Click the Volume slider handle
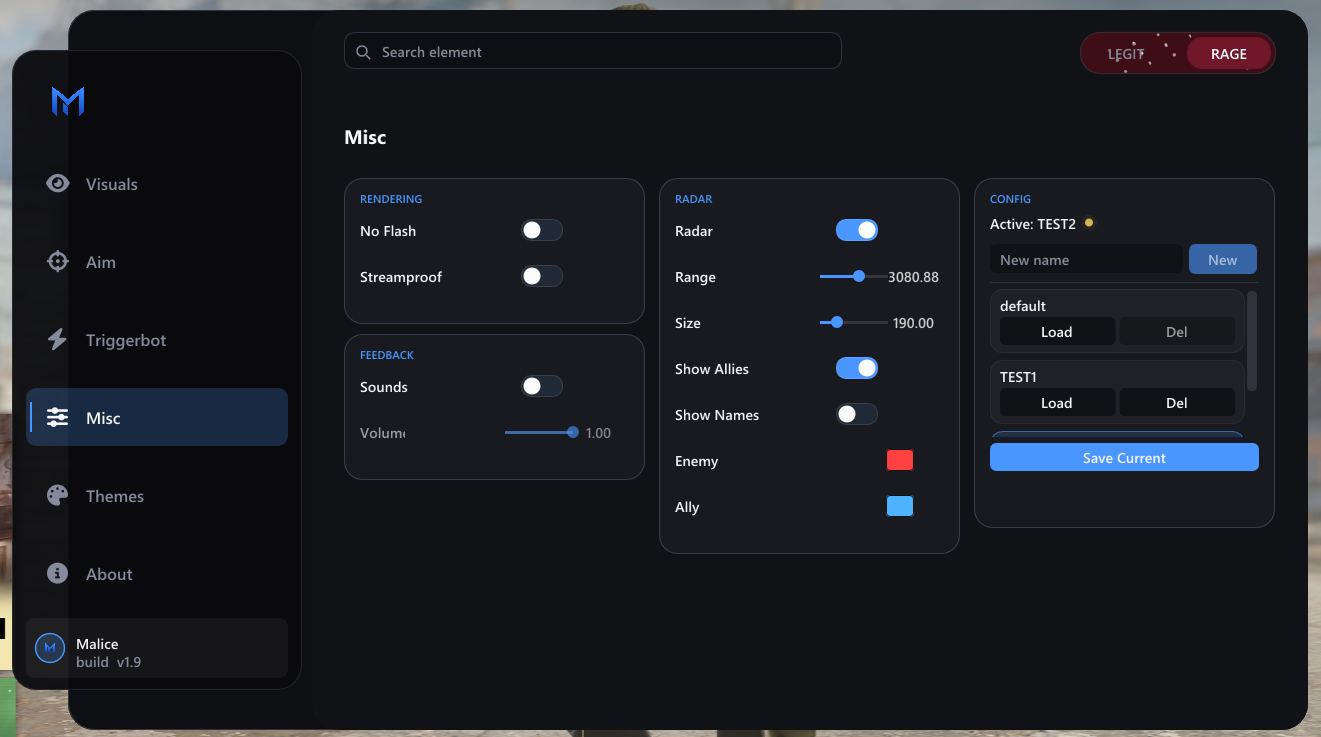 573,432
